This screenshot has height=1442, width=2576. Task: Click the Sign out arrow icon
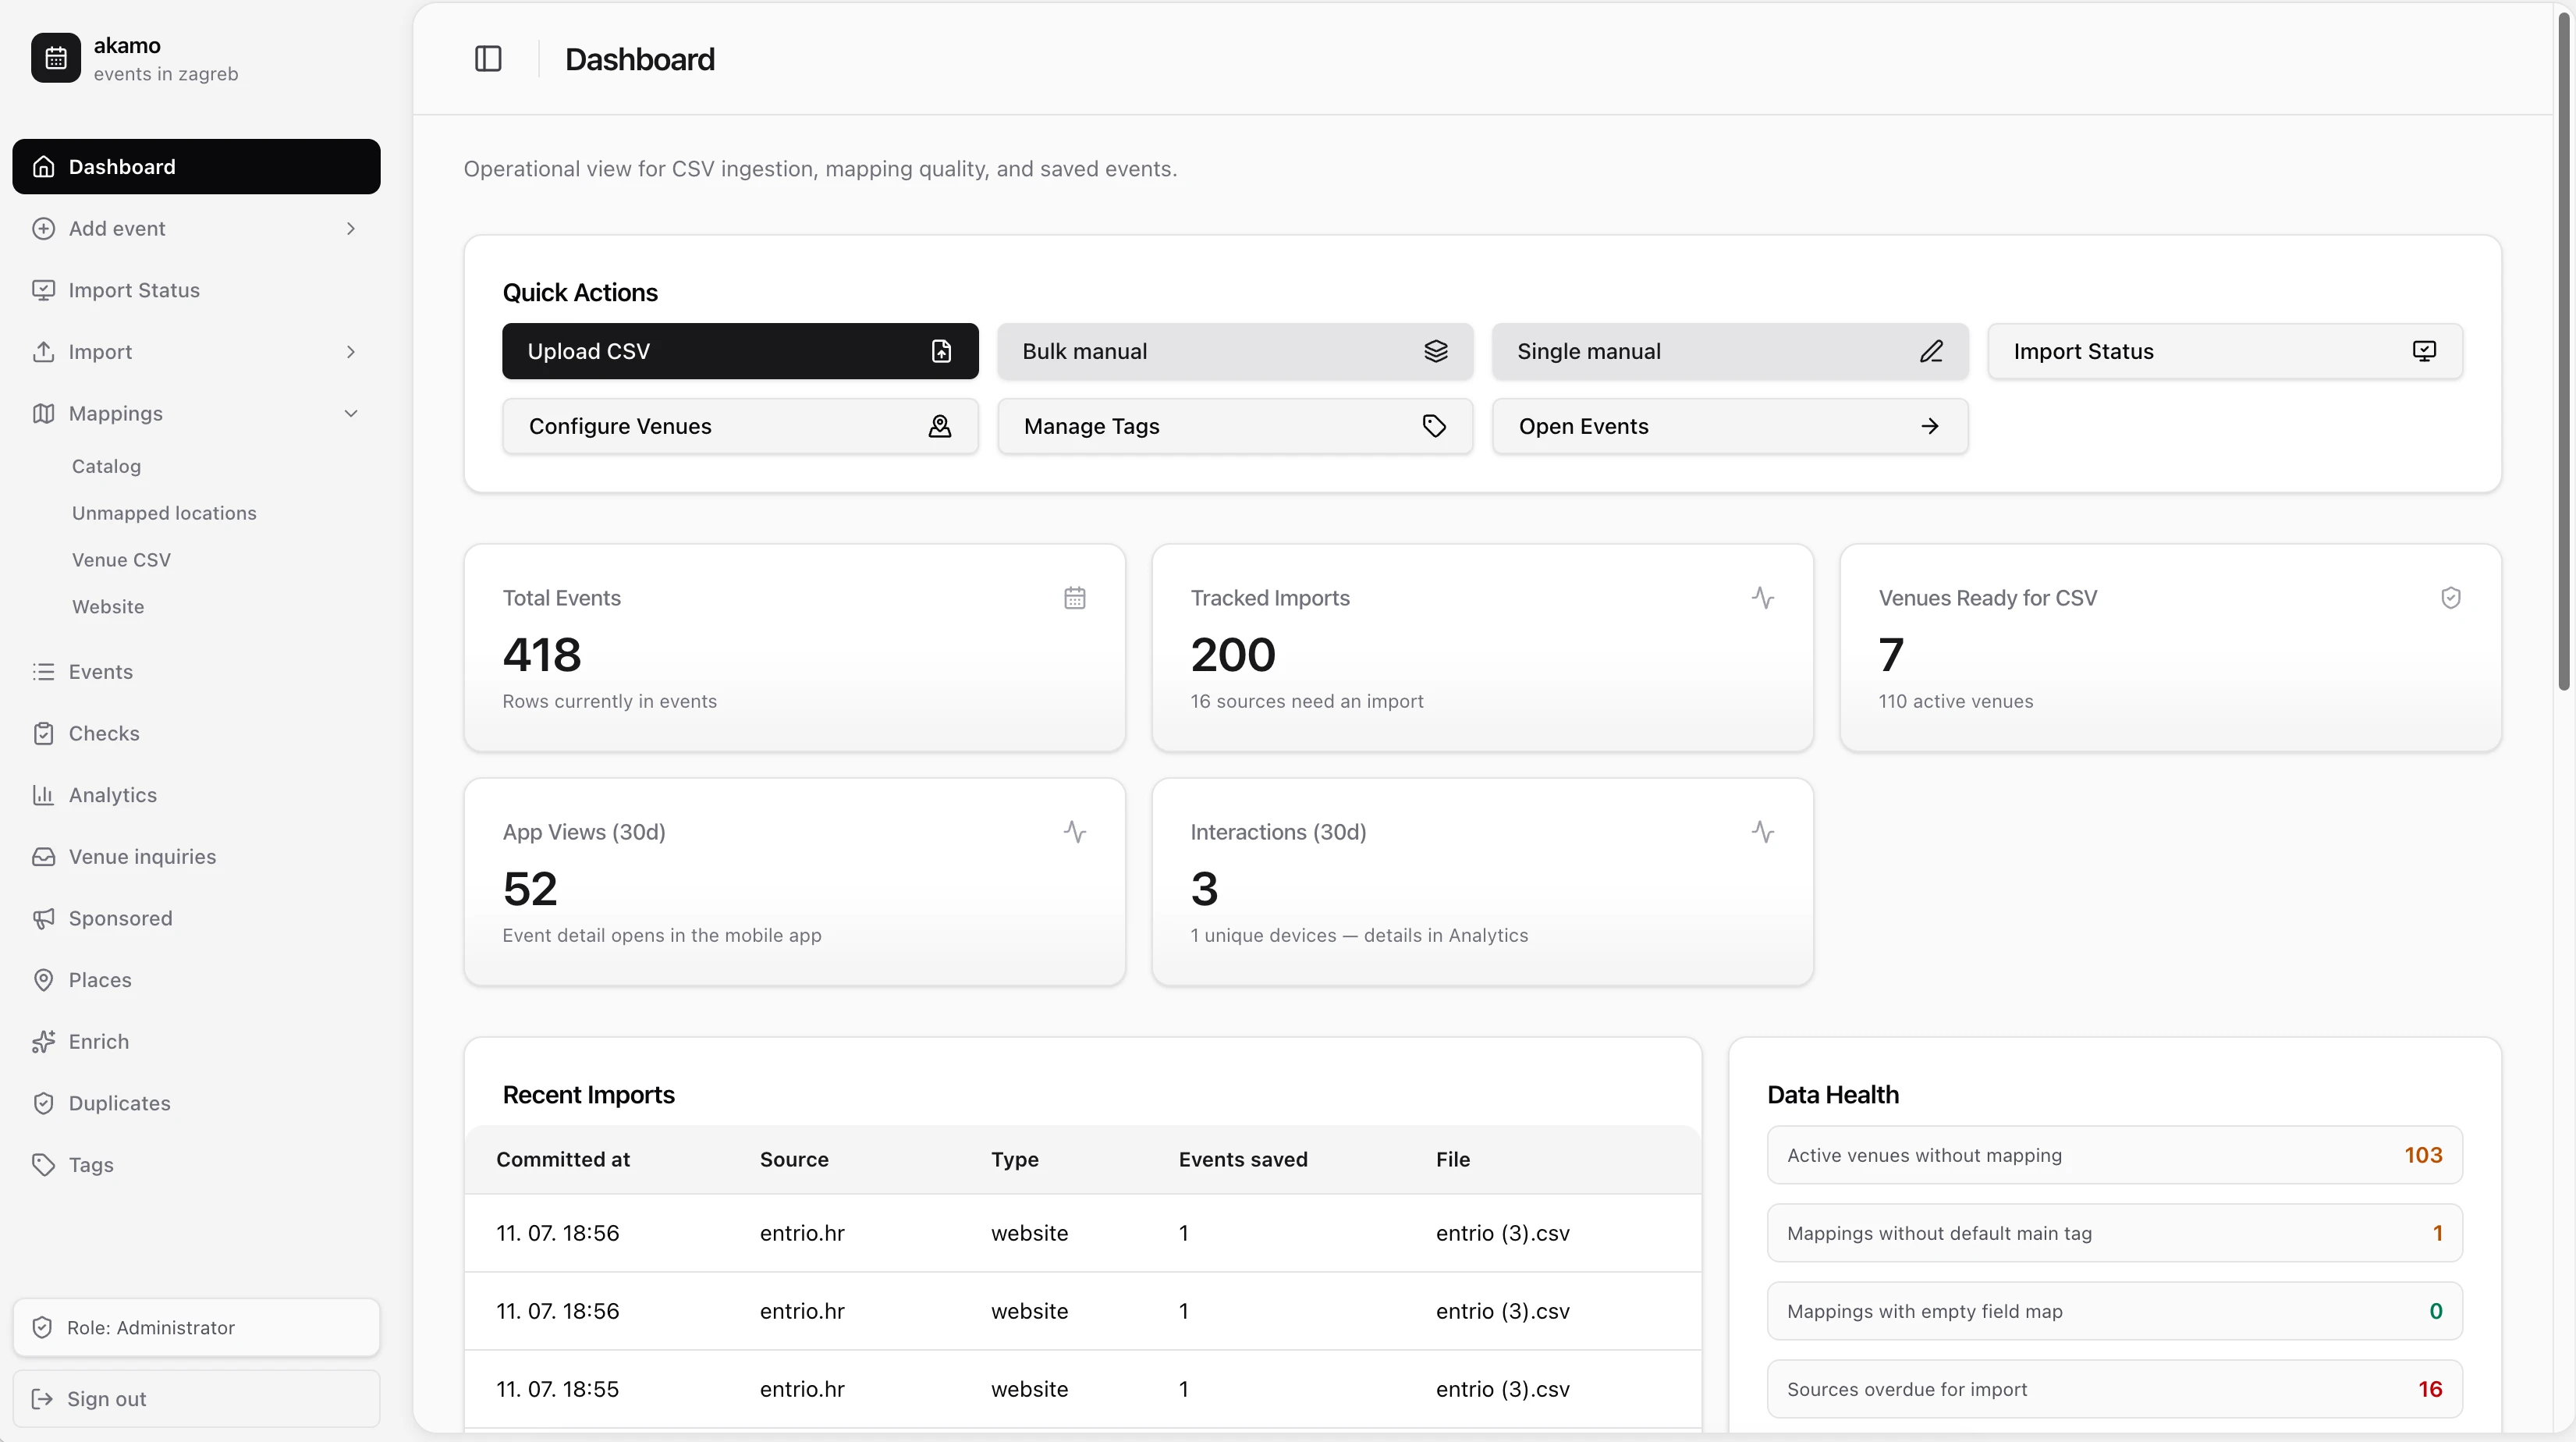pos(42,1398)
